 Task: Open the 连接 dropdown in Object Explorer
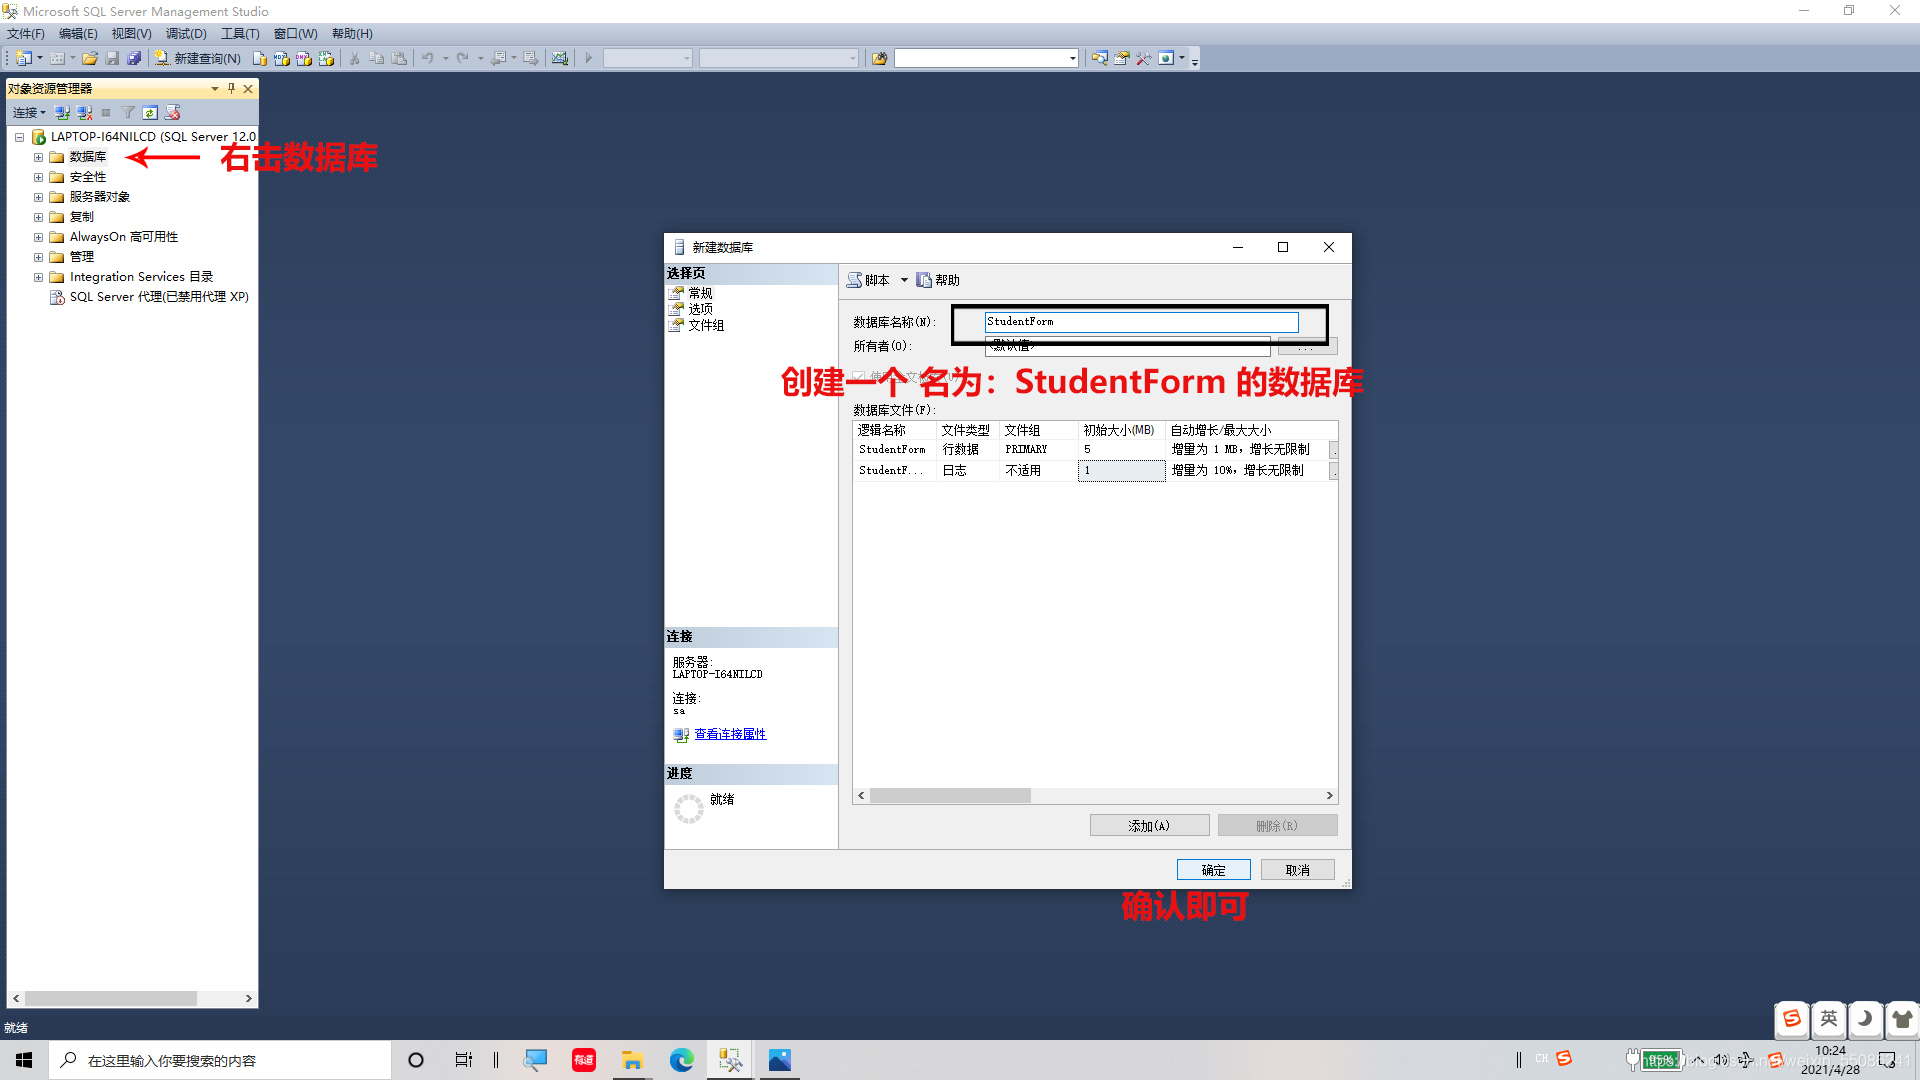click(x=29, y=113)
